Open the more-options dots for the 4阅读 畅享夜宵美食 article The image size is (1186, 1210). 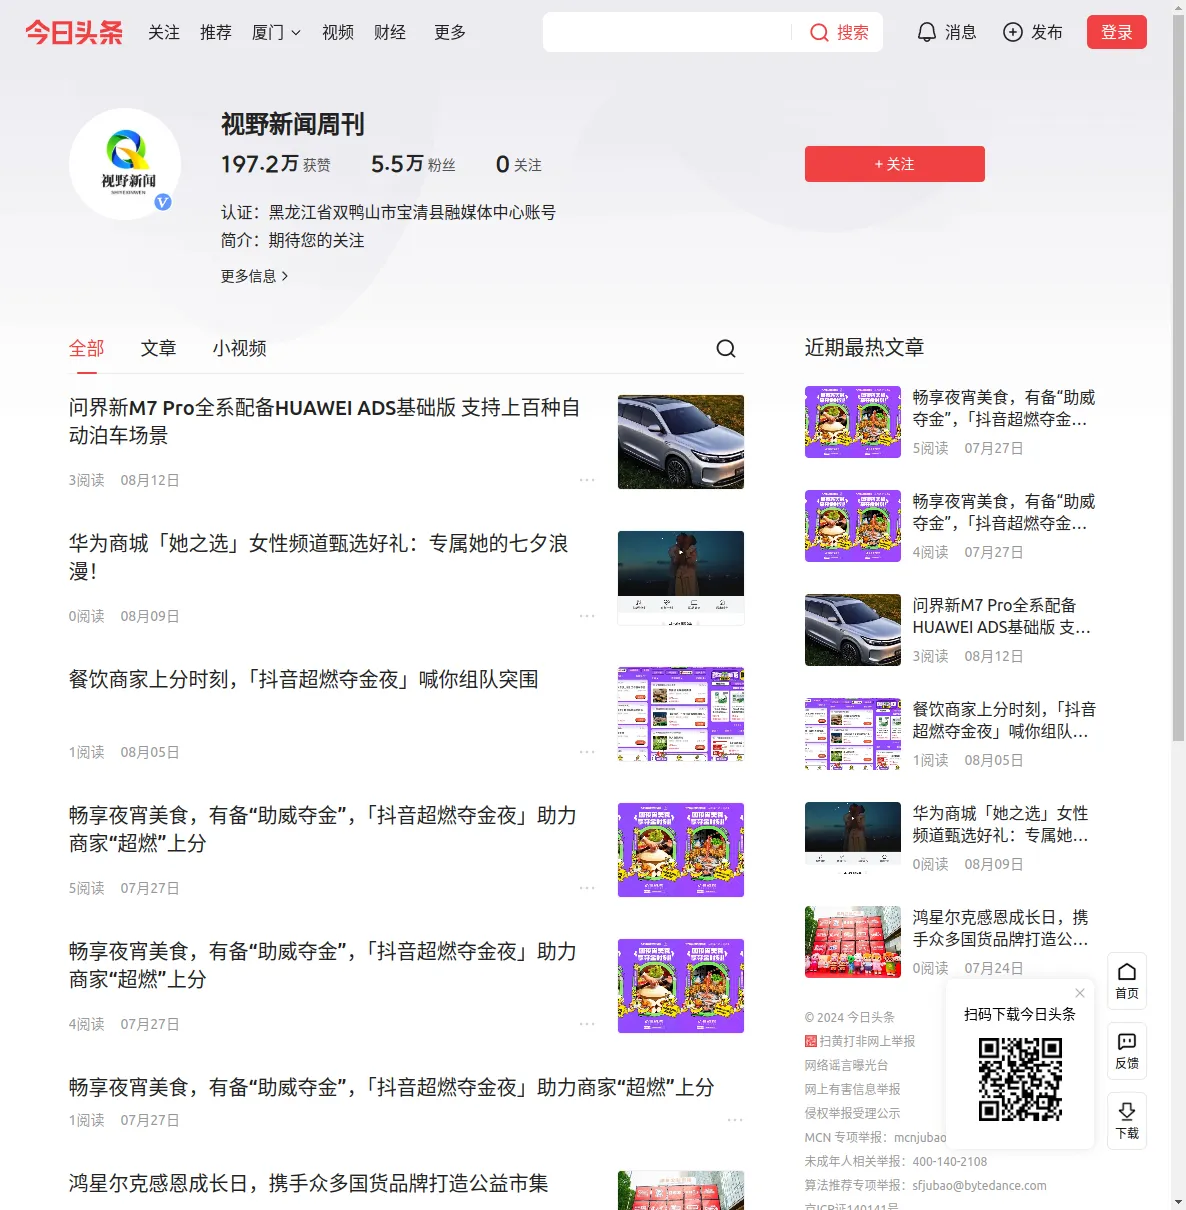[x=587, y=1024]
